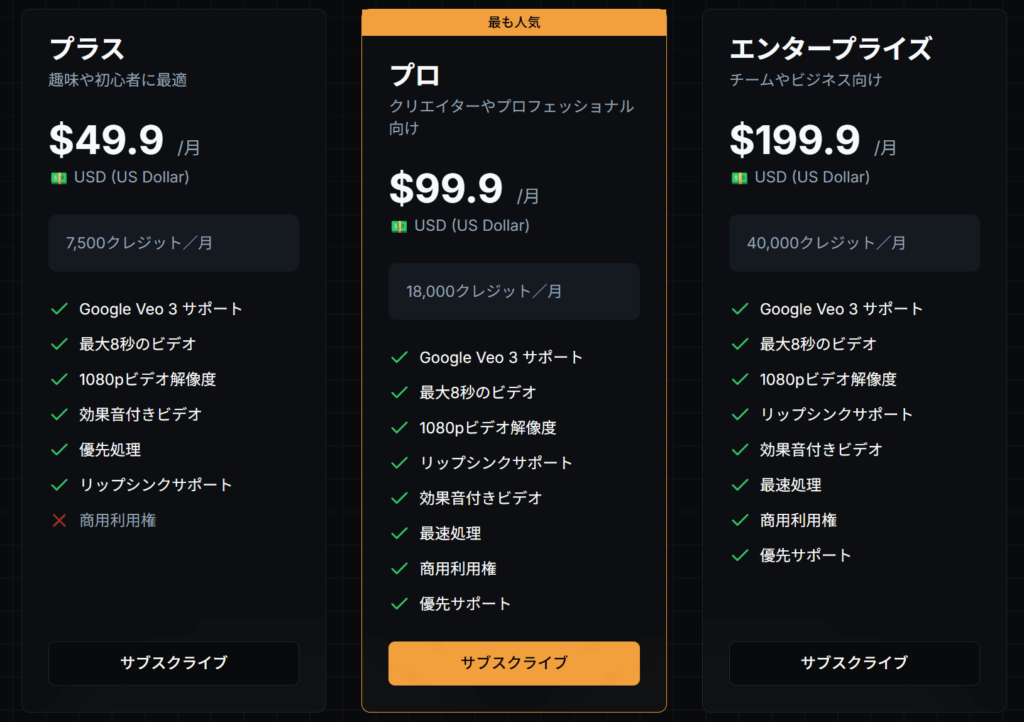Click the 7,500クレジット／月 credit box
The width and height of the screenshot is (1024, 722).
point(173,243)
